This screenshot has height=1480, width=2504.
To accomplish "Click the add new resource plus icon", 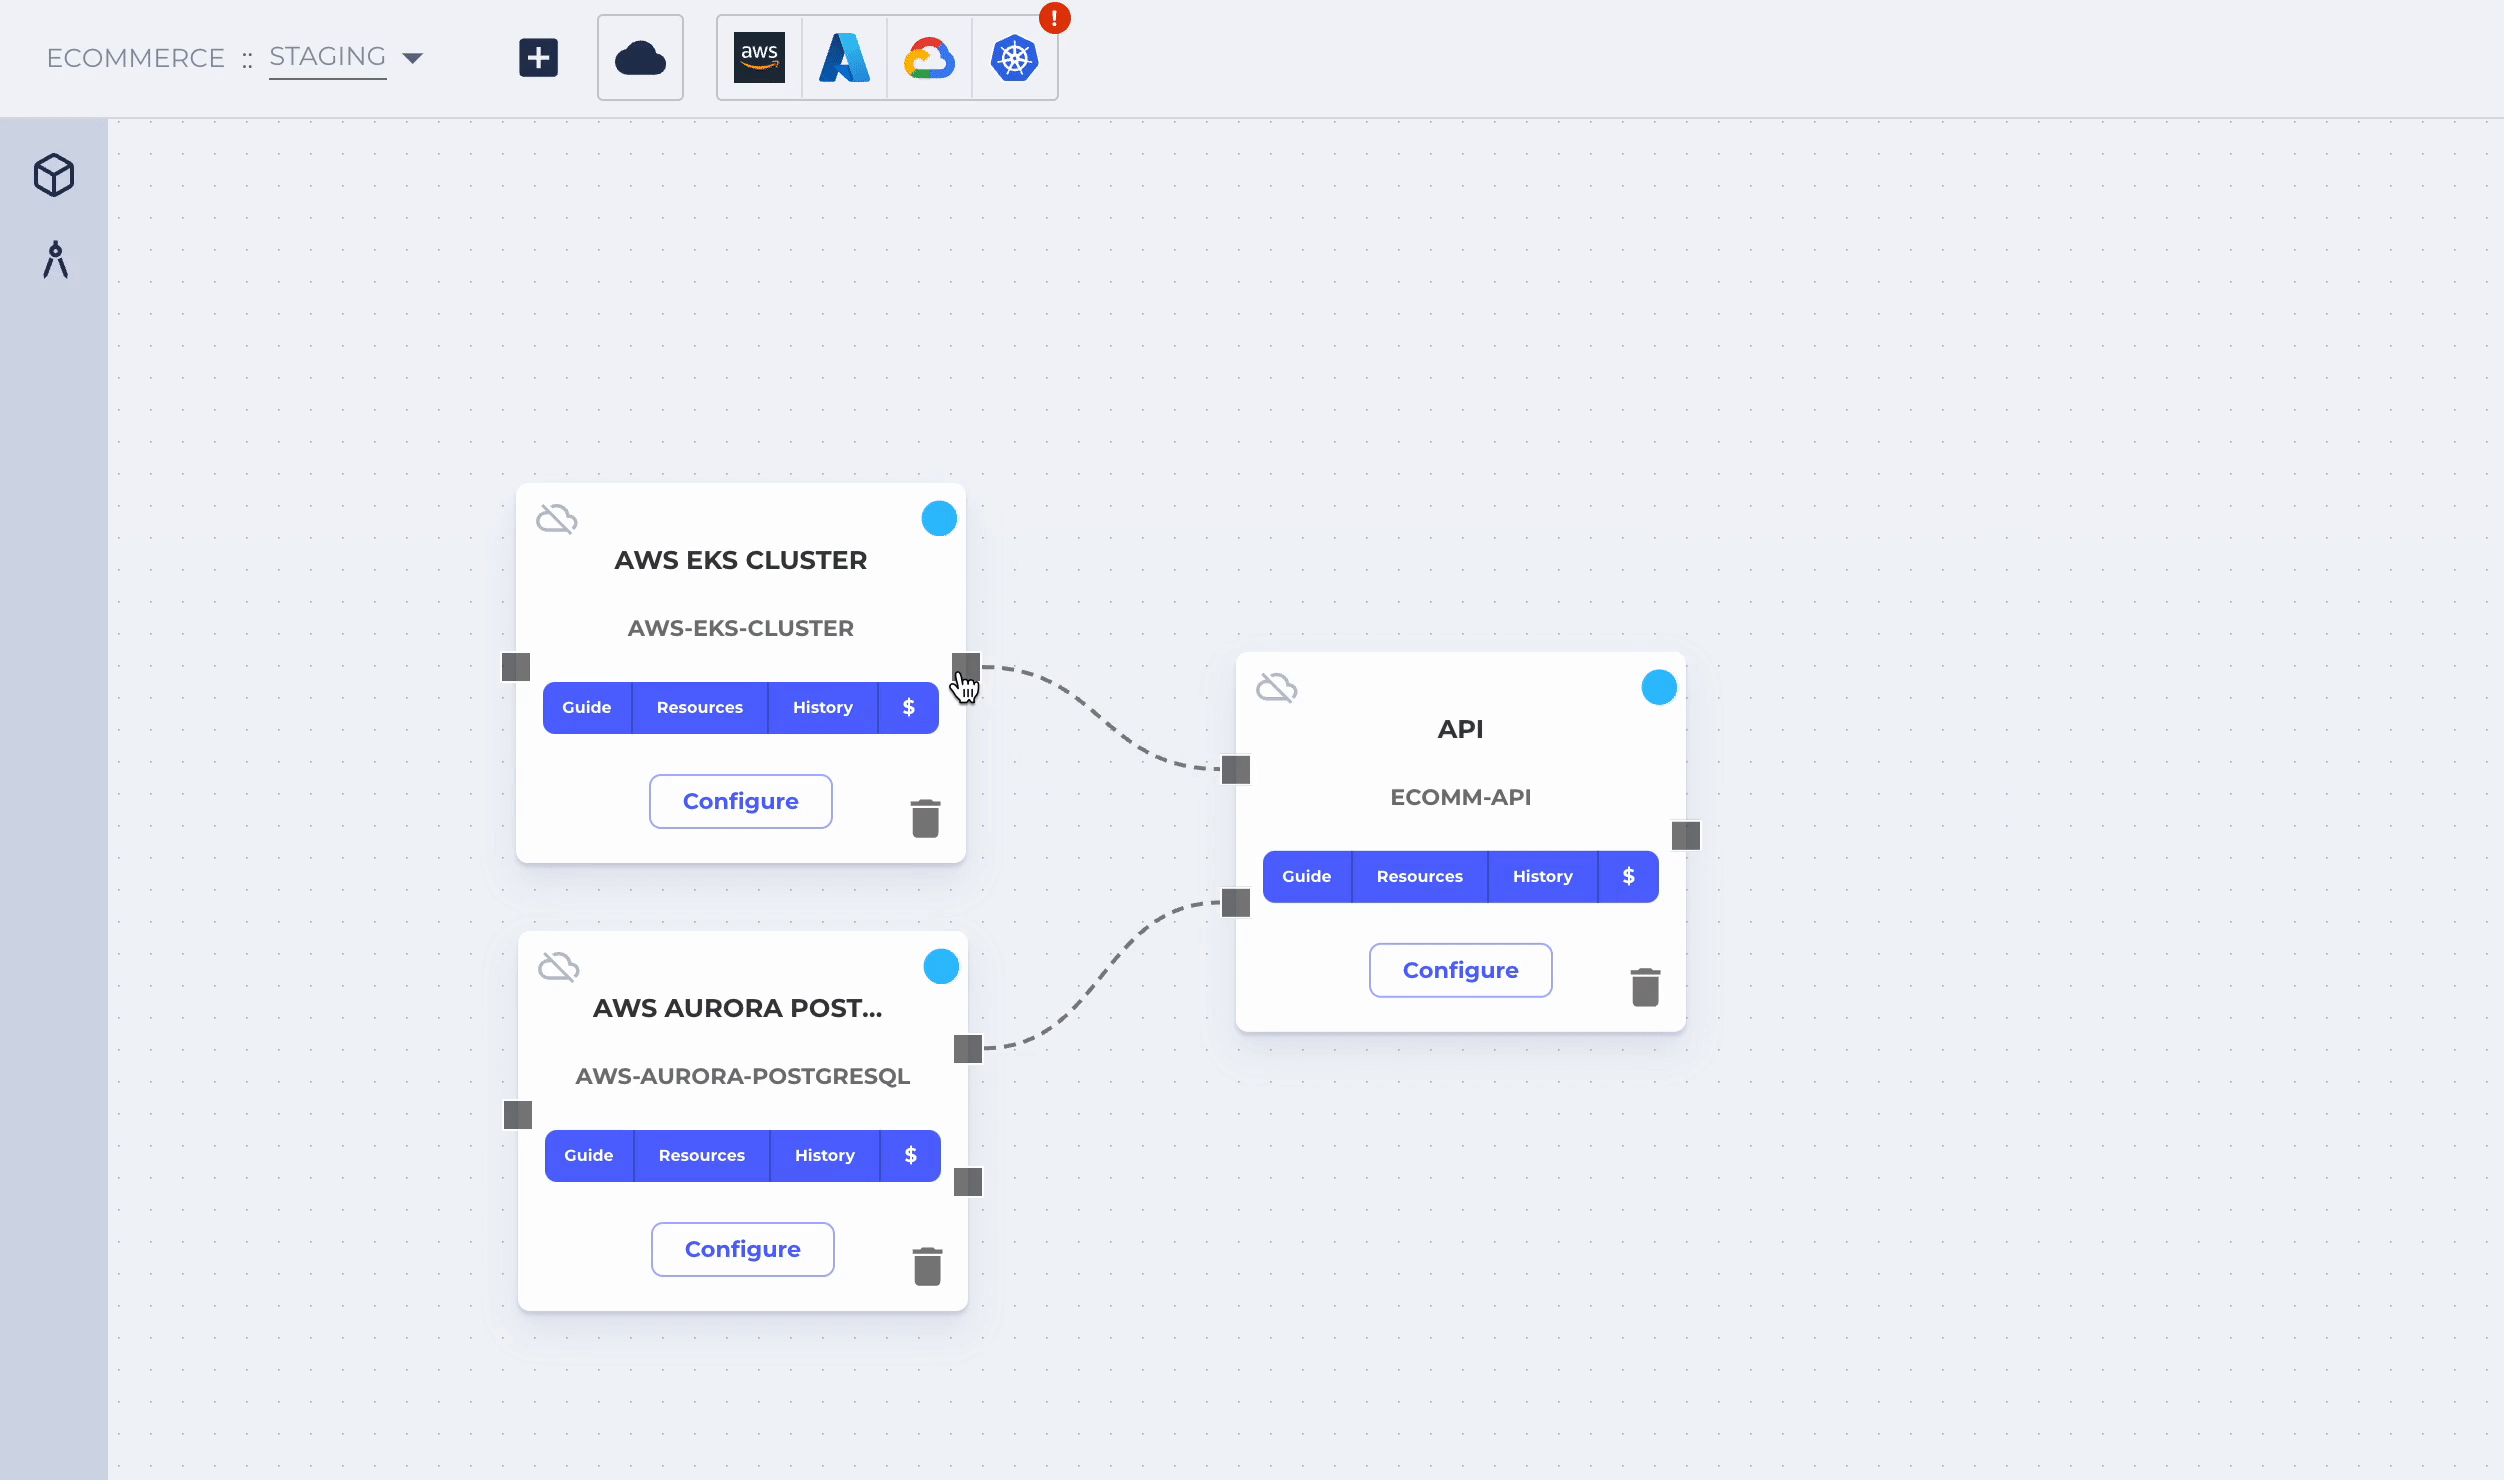I will [x=539, y=56].
